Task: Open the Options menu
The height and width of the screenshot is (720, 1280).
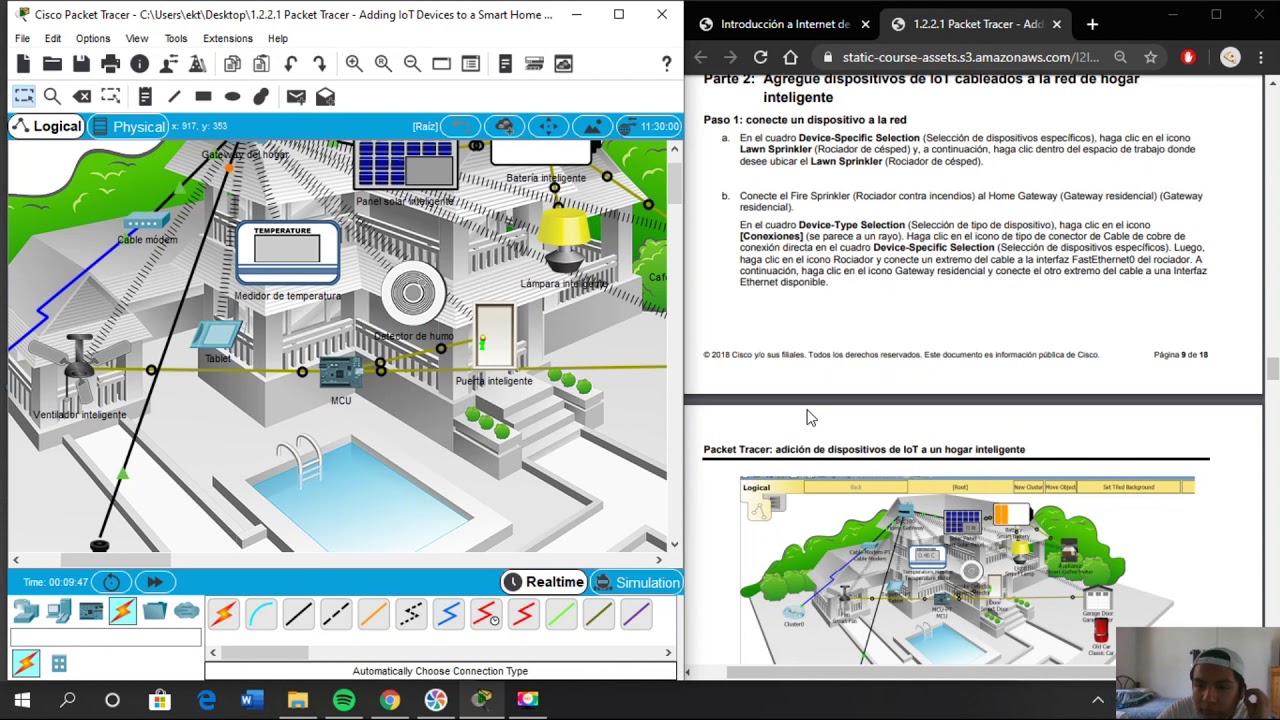Action: point(92,39)
